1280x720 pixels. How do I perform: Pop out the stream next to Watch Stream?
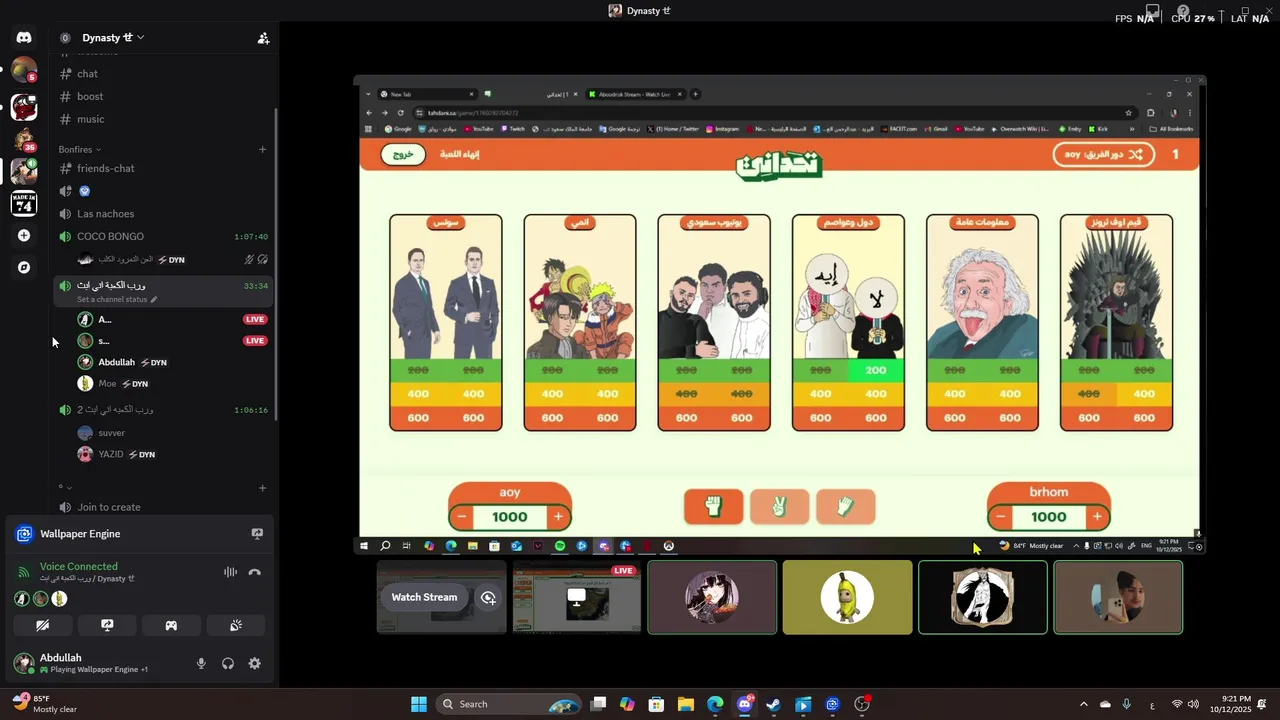(x=488, y=598)
